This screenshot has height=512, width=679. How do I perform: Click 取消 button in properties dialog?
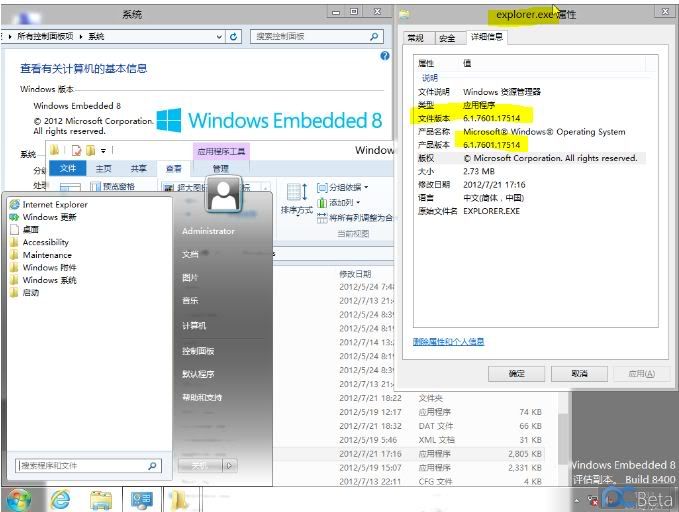[579, 373]
